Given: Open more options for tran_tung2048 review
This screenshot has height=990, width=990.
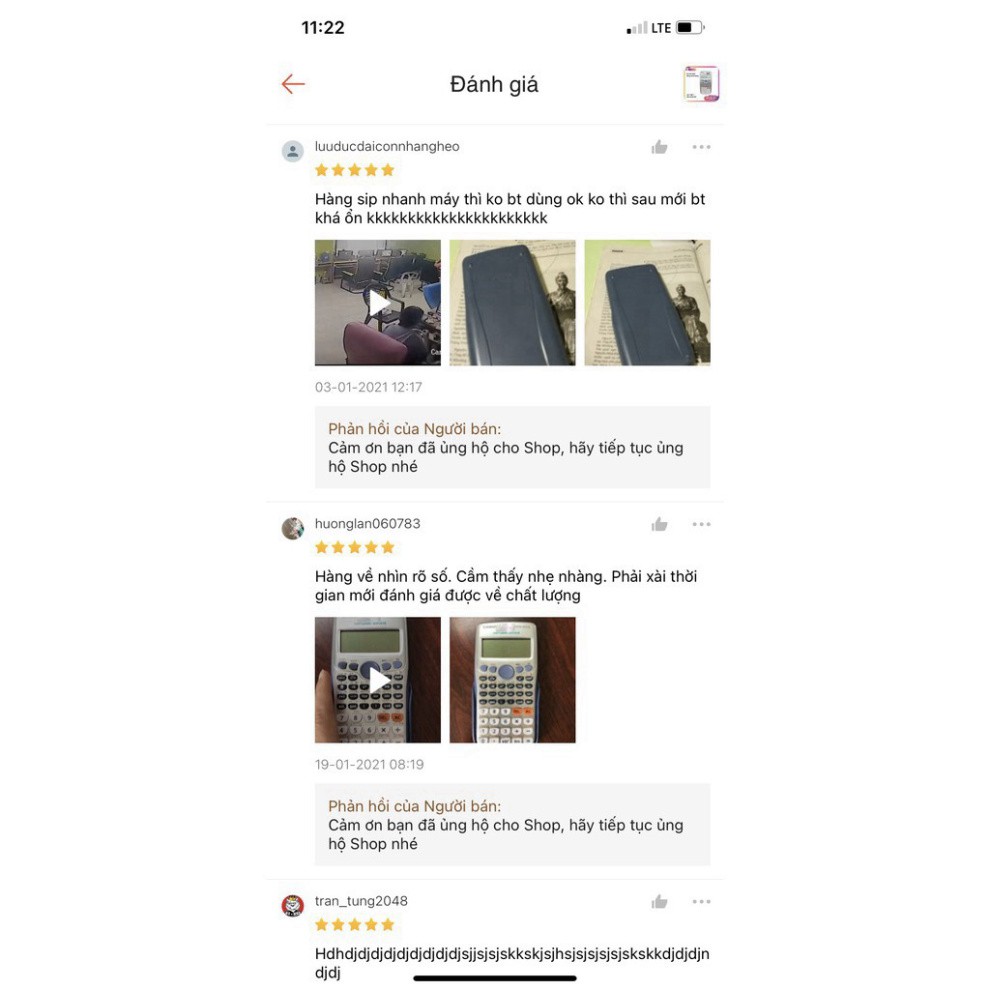Looking at the screenshot, I should 701,902.
